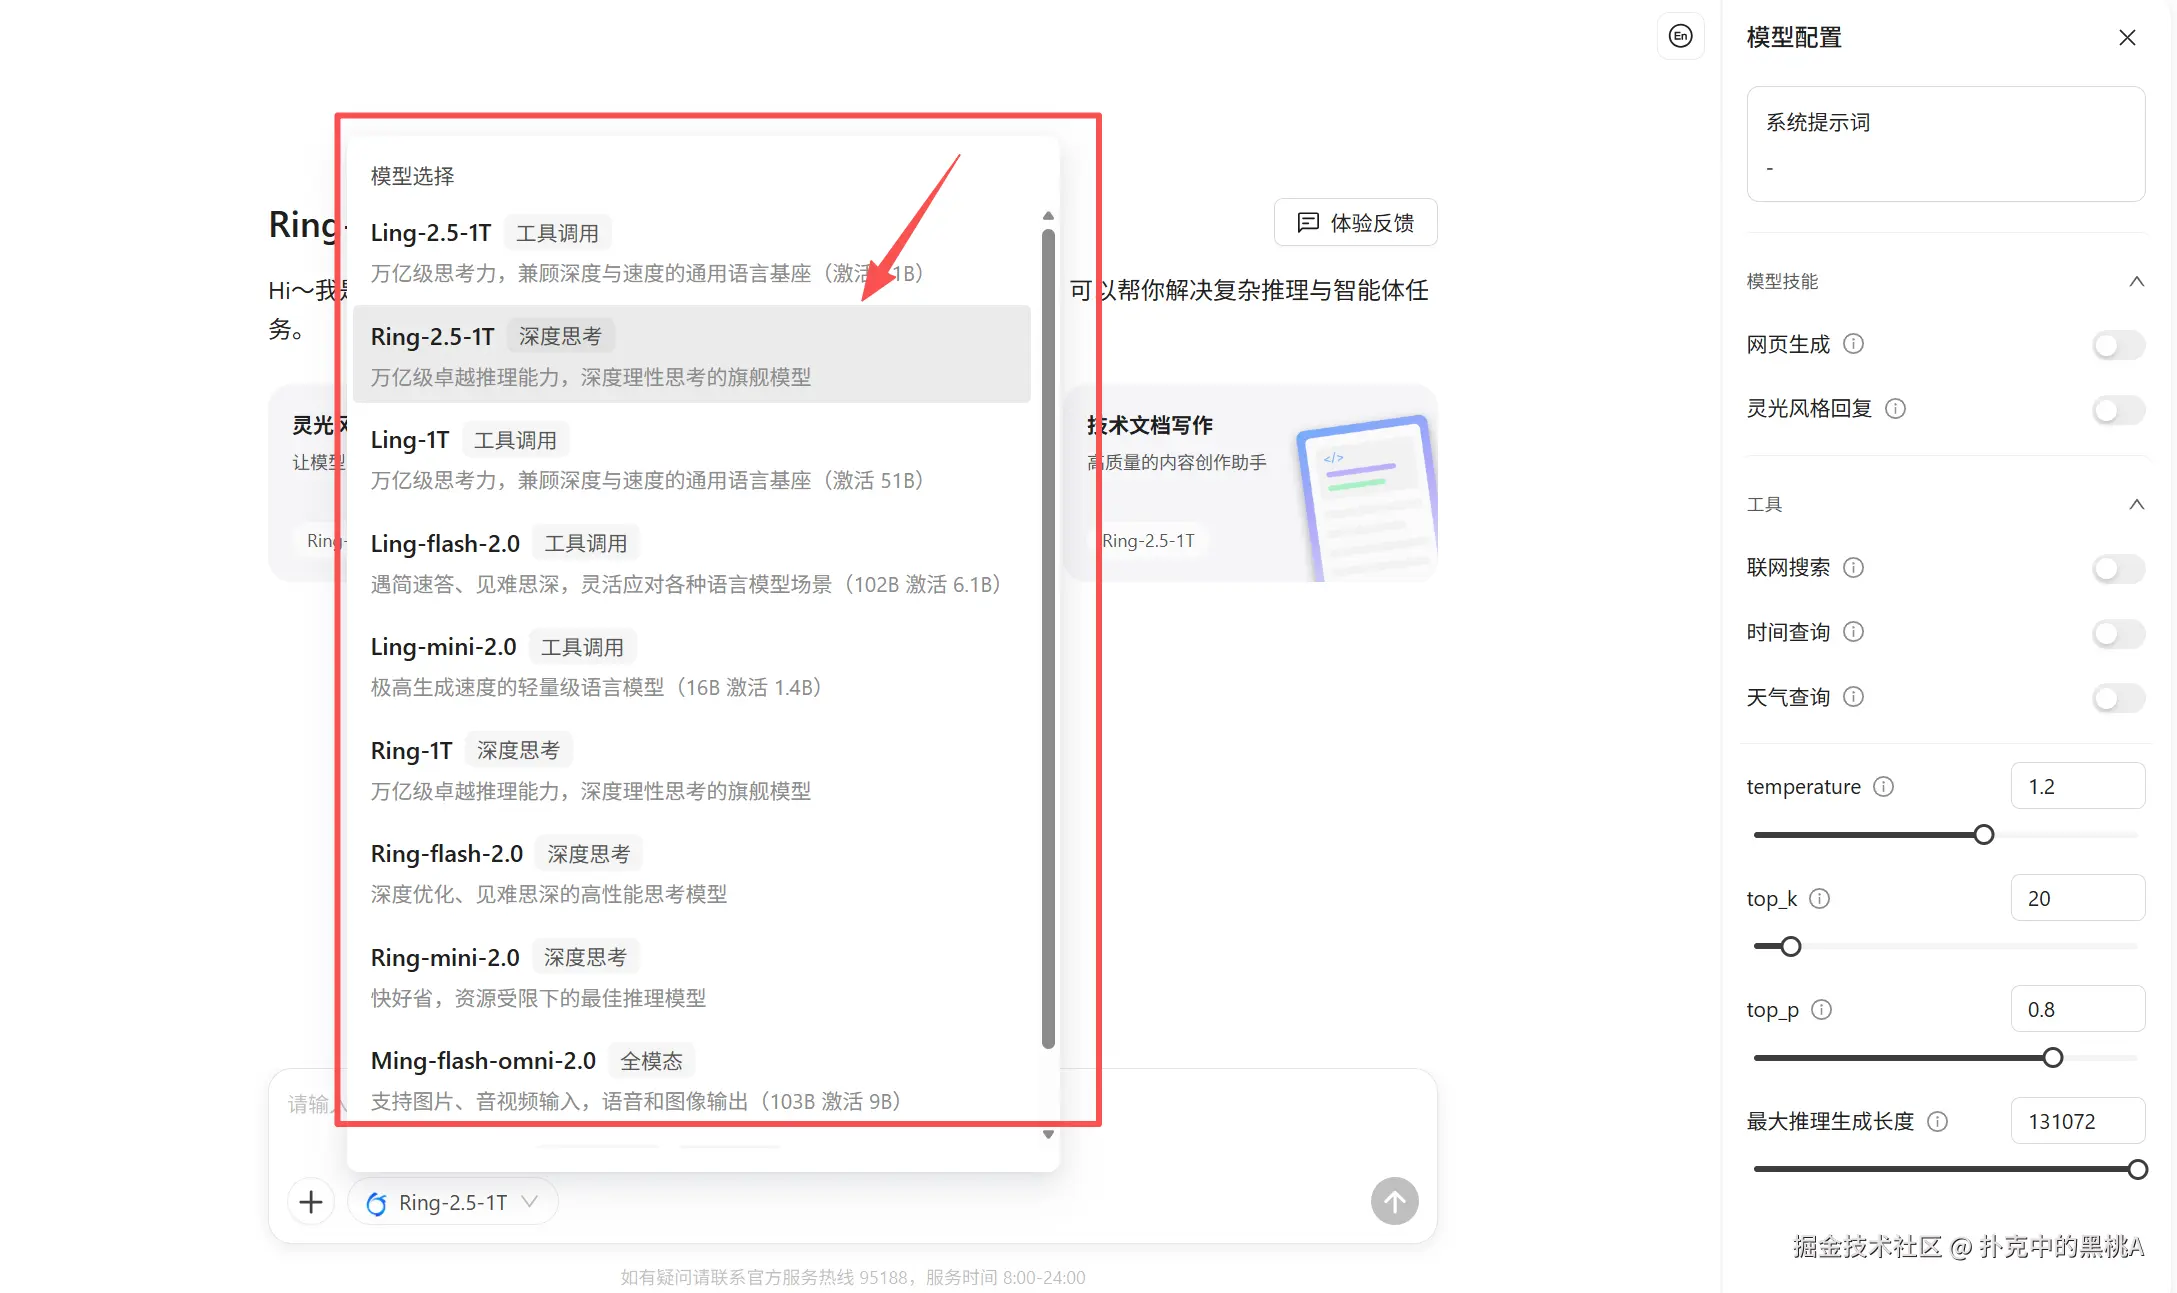Click info icon next to 网页生成
The width and height of the screenshot is (2177, 1293).
tap(1853, 344)
